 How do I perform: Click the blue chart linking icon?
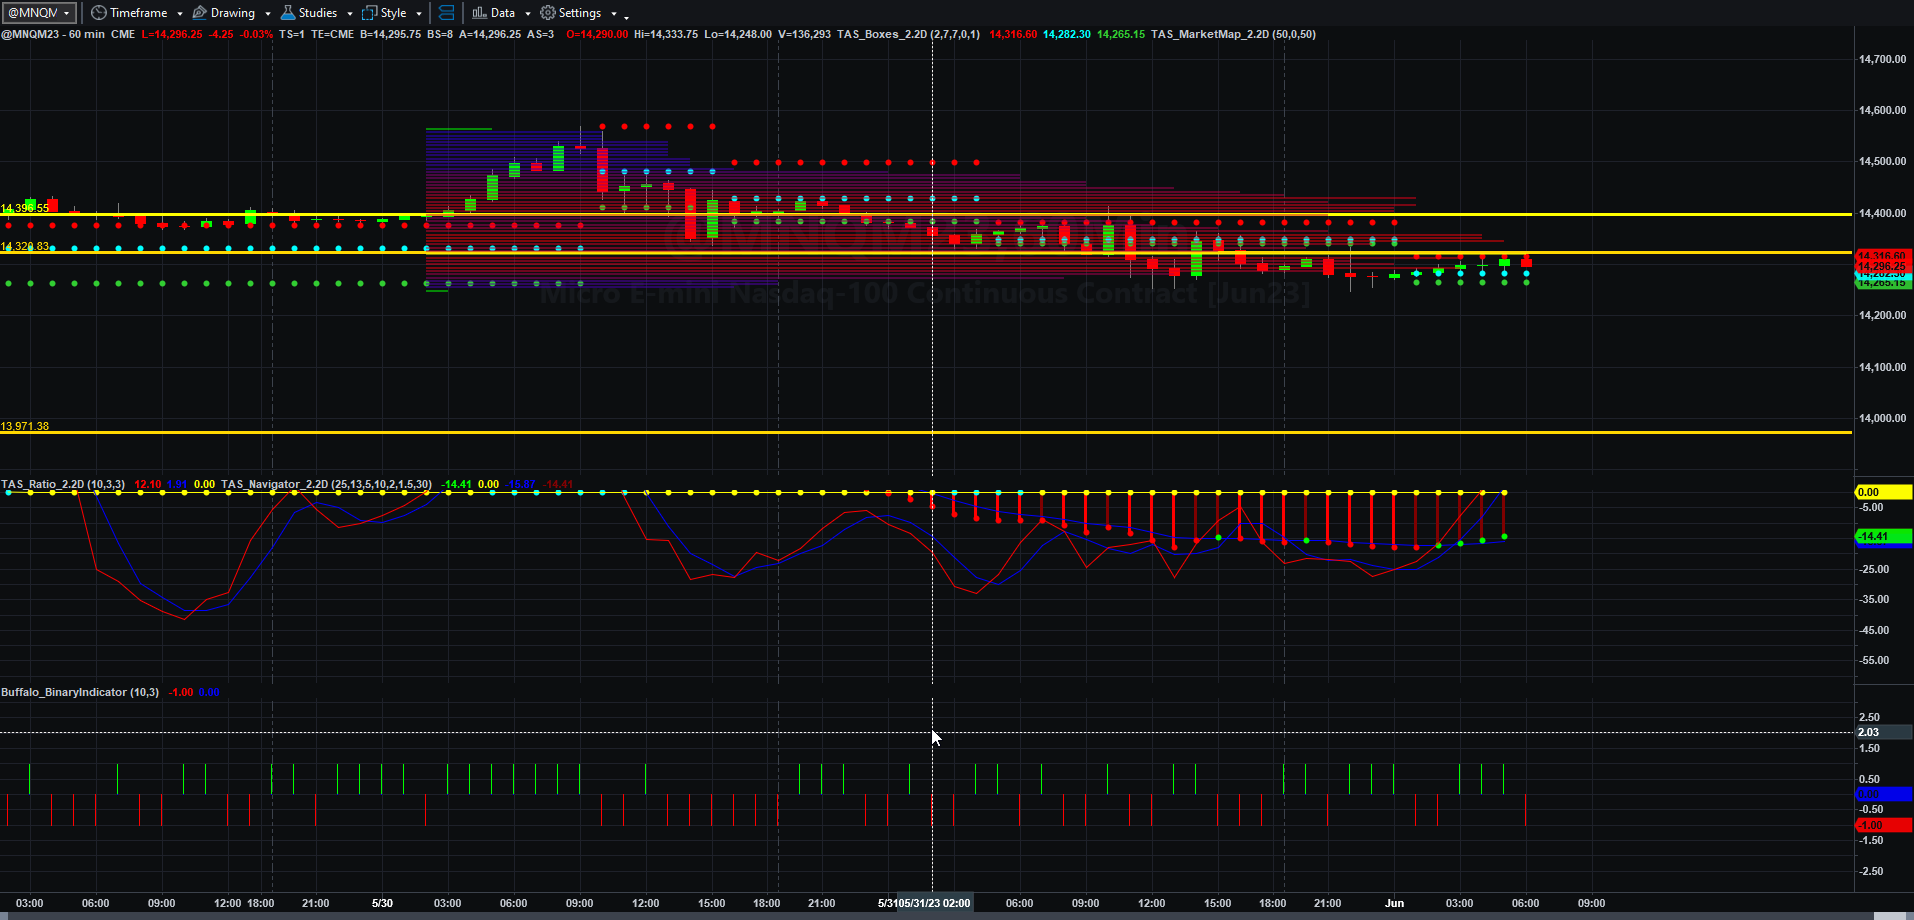(x=447, y=13)
